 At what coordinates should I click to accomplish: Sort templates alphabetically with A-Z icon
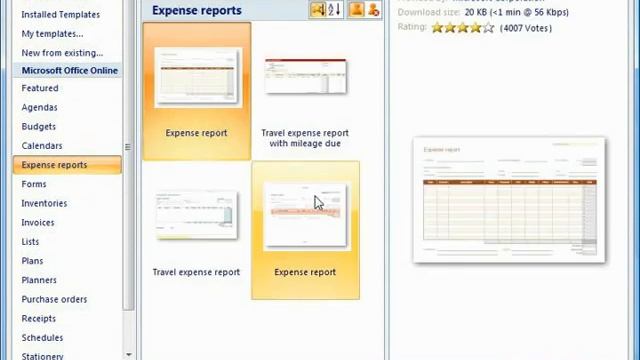334,10
